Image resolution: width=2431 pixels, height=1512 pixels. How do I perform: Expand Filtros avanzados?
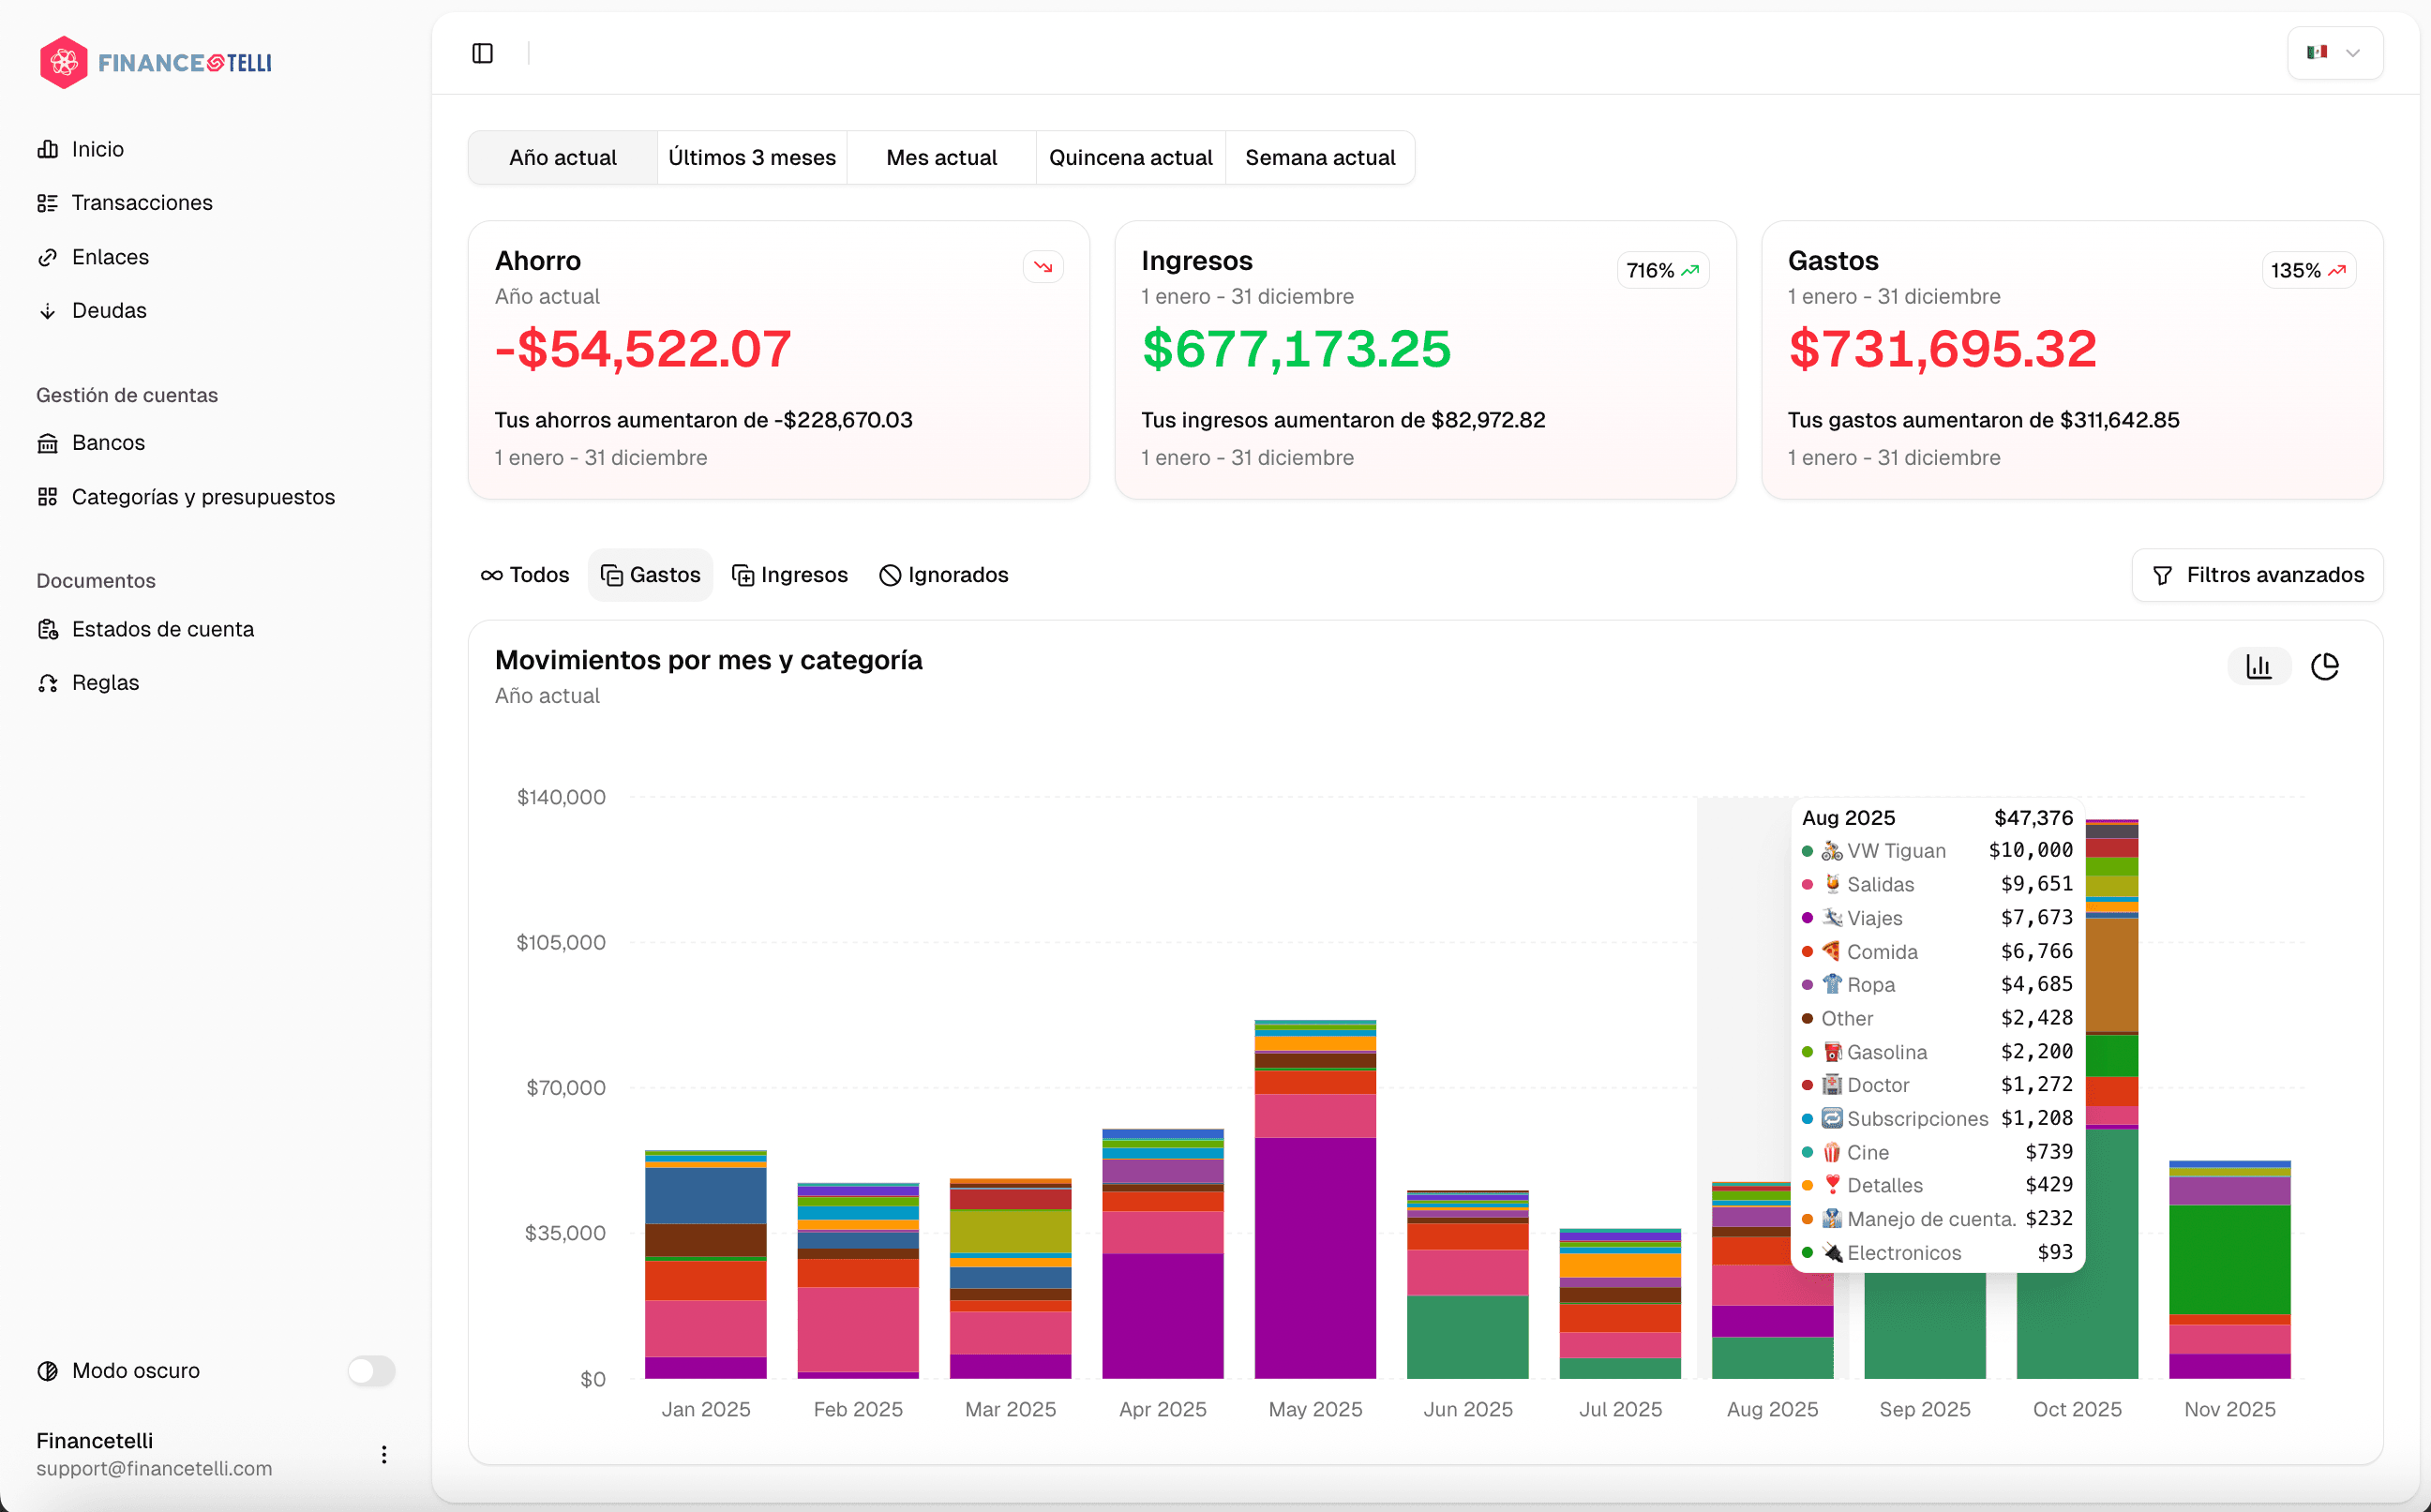(2257, 575)
